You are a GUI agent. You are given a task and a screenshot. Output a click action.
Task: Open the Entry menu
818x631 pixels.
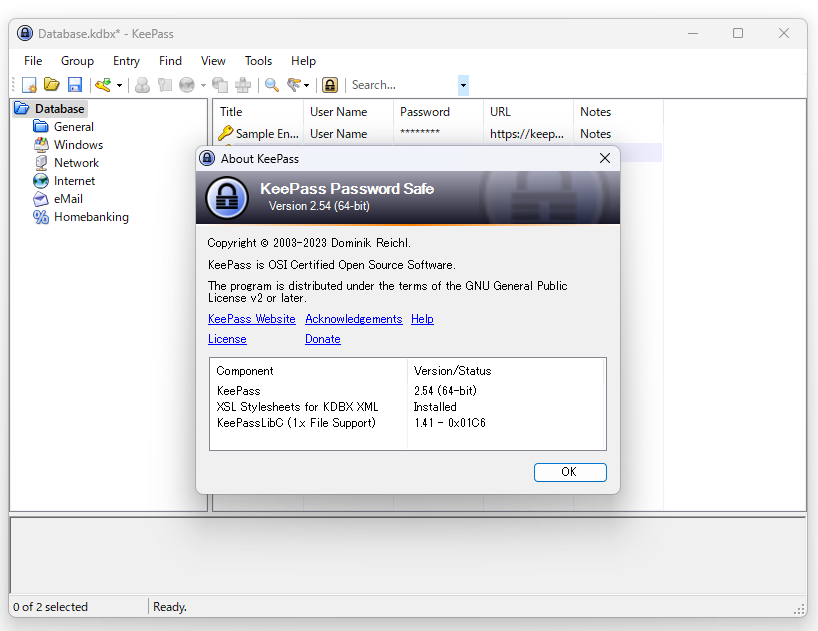coord(125,60)
